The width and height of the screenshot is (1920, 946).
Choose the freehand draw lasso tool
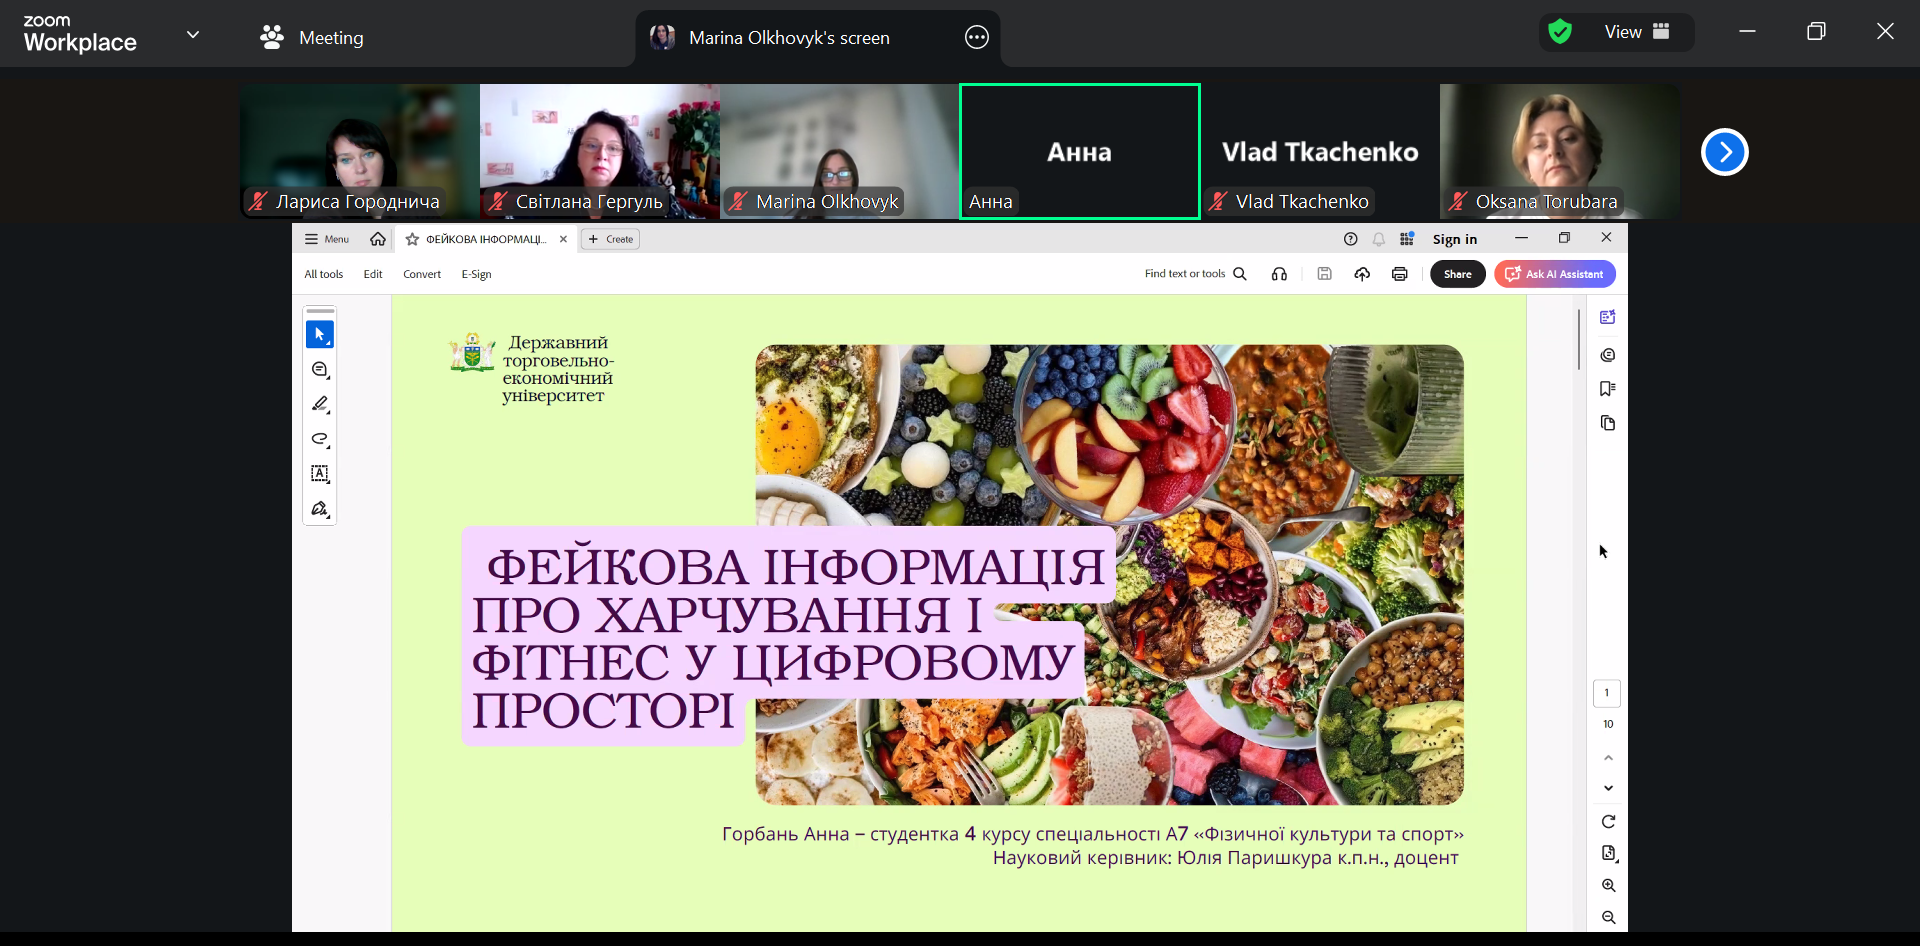pos(320,439)
